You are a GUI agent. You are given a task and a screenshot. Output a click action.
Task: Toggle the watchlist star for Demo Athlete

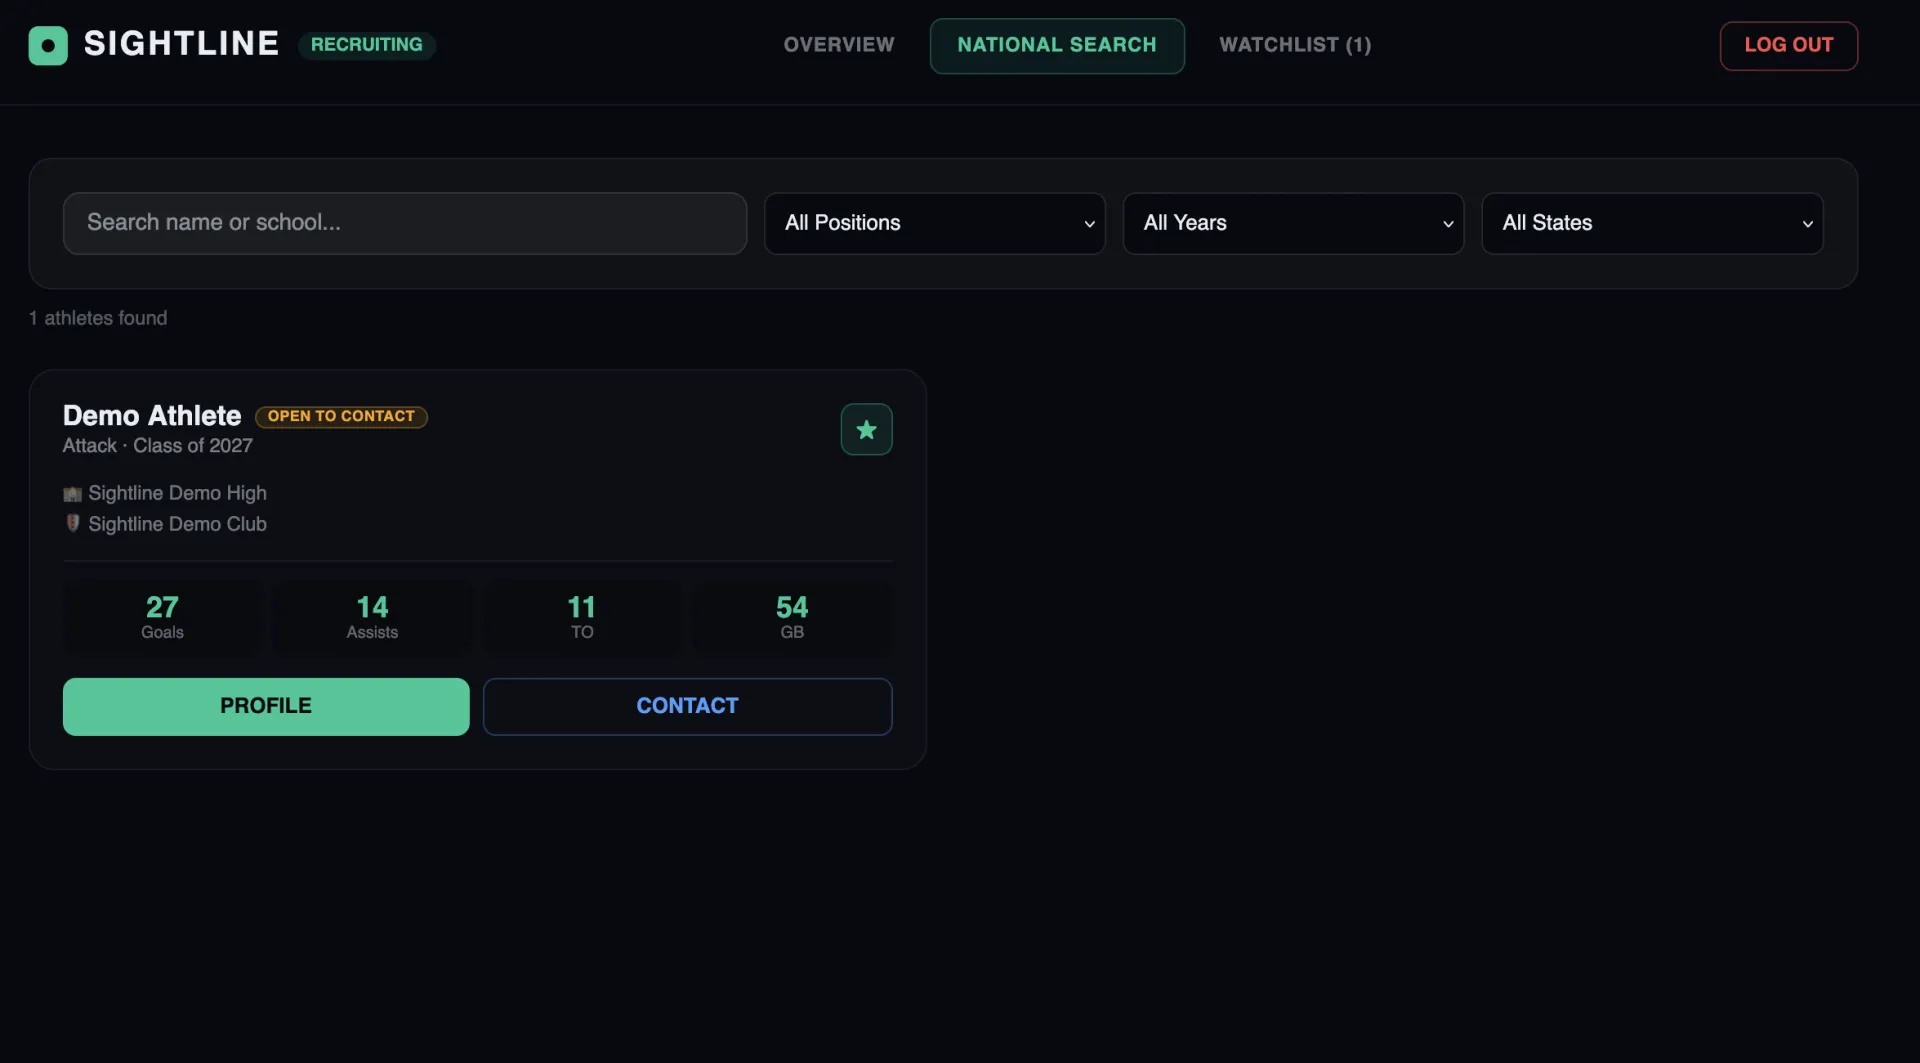click(x=866, y=429)
